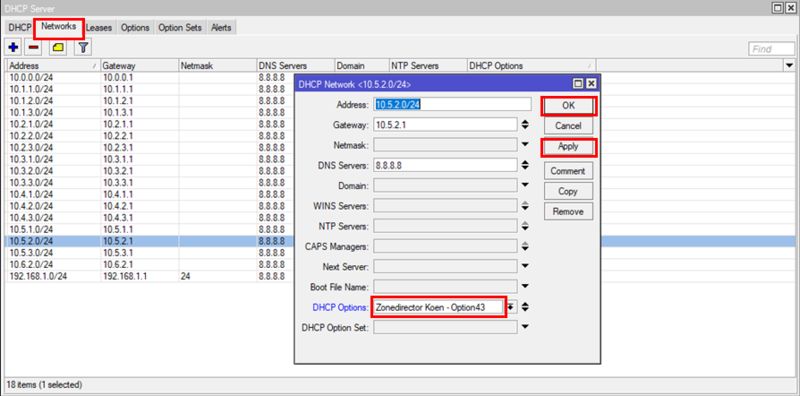Viewport: 800px width, 396px height.
Task: Select the 10.3.1.0/24 network row
Action: tap(149, 159)
